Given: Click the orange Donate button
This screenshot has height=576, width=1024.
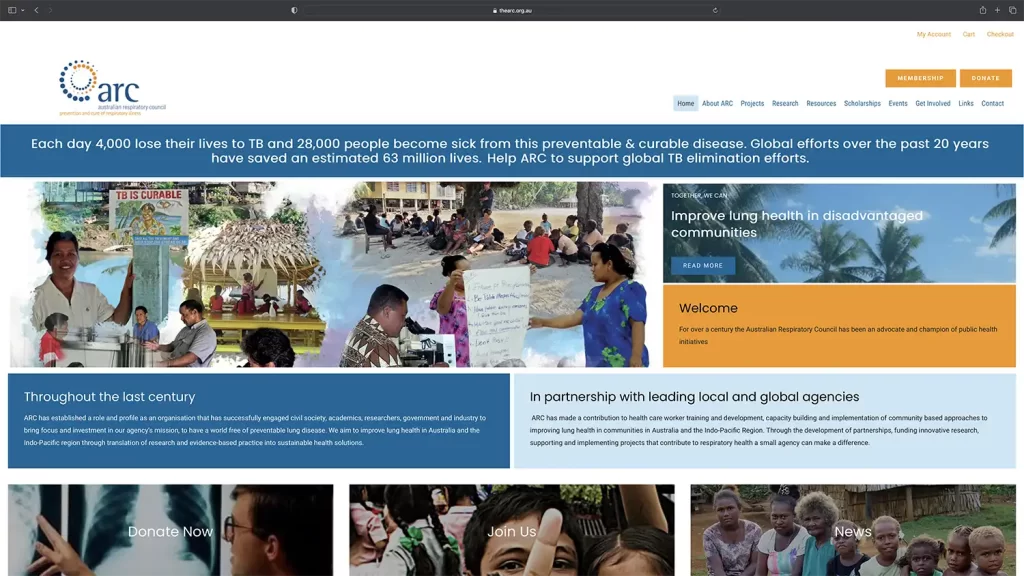Looking at the screenshot, I should (x=985, y=78).
